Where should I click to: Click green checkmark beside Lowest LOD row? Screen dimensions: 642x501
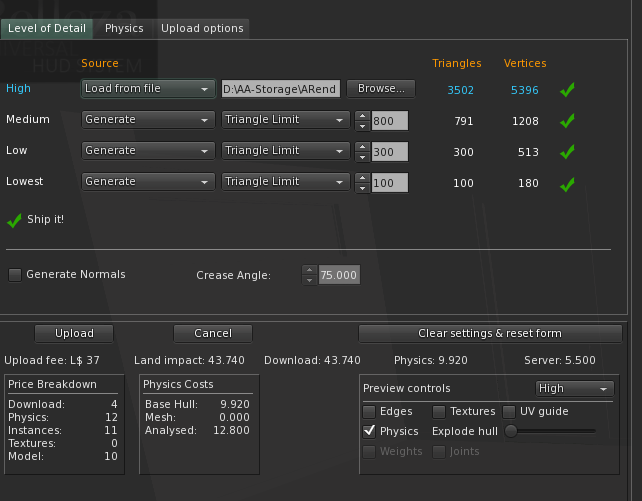click(567, 184)
